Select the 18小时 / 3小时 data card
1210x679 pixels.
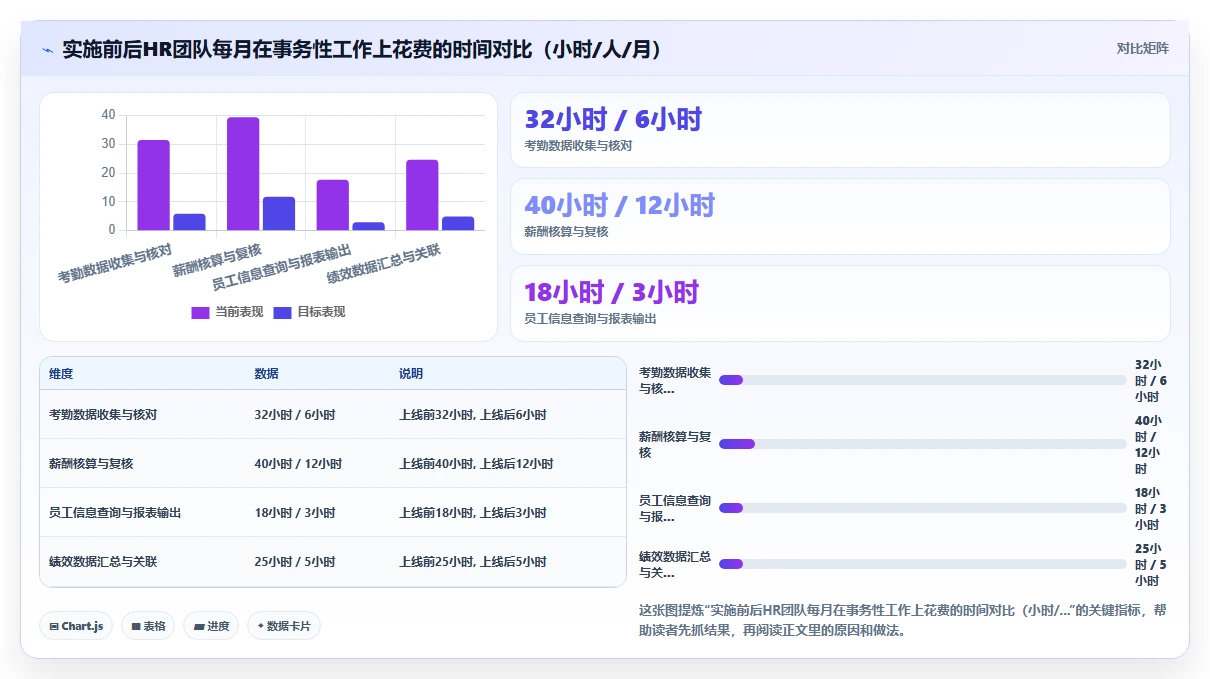(840, 303)
